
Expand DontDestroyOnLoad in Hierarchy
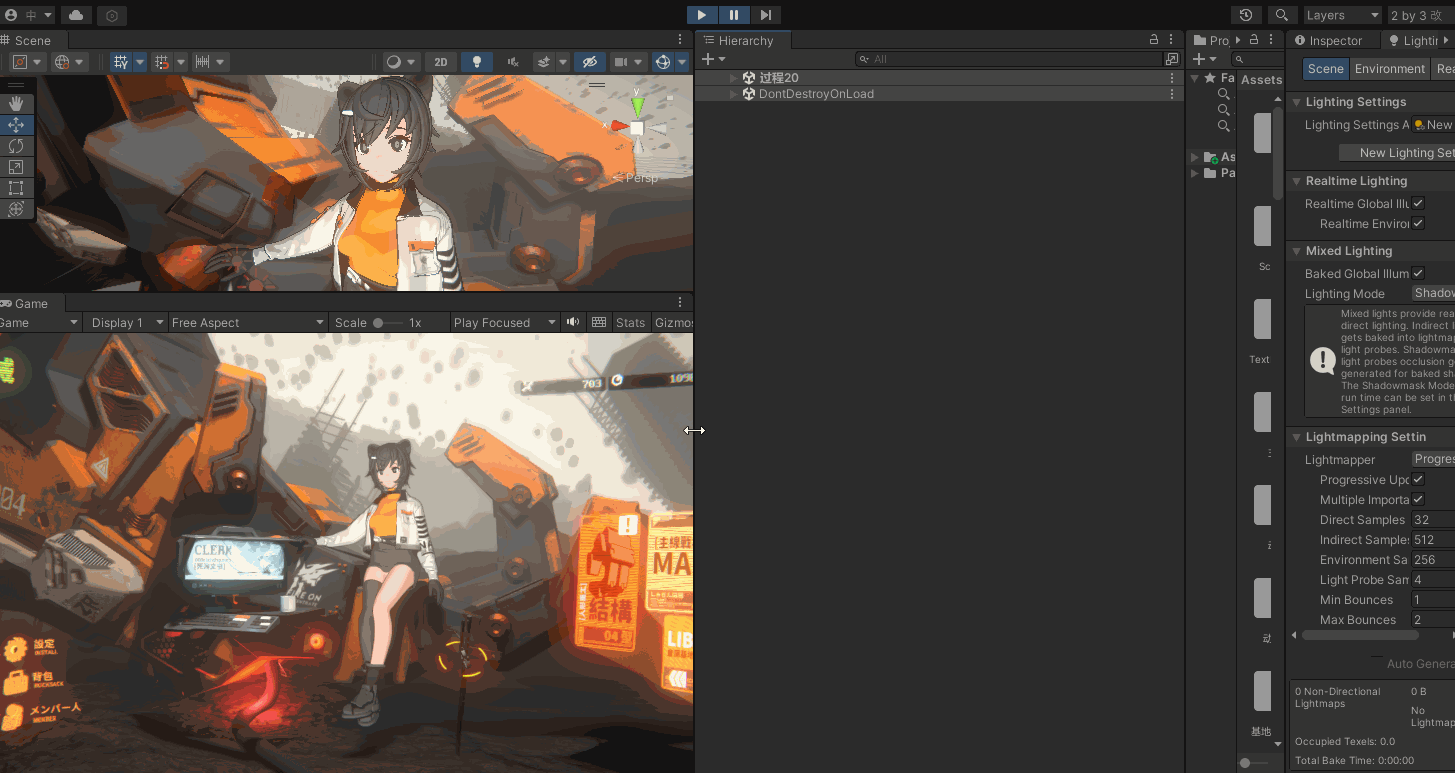click(x=733, y=94)
